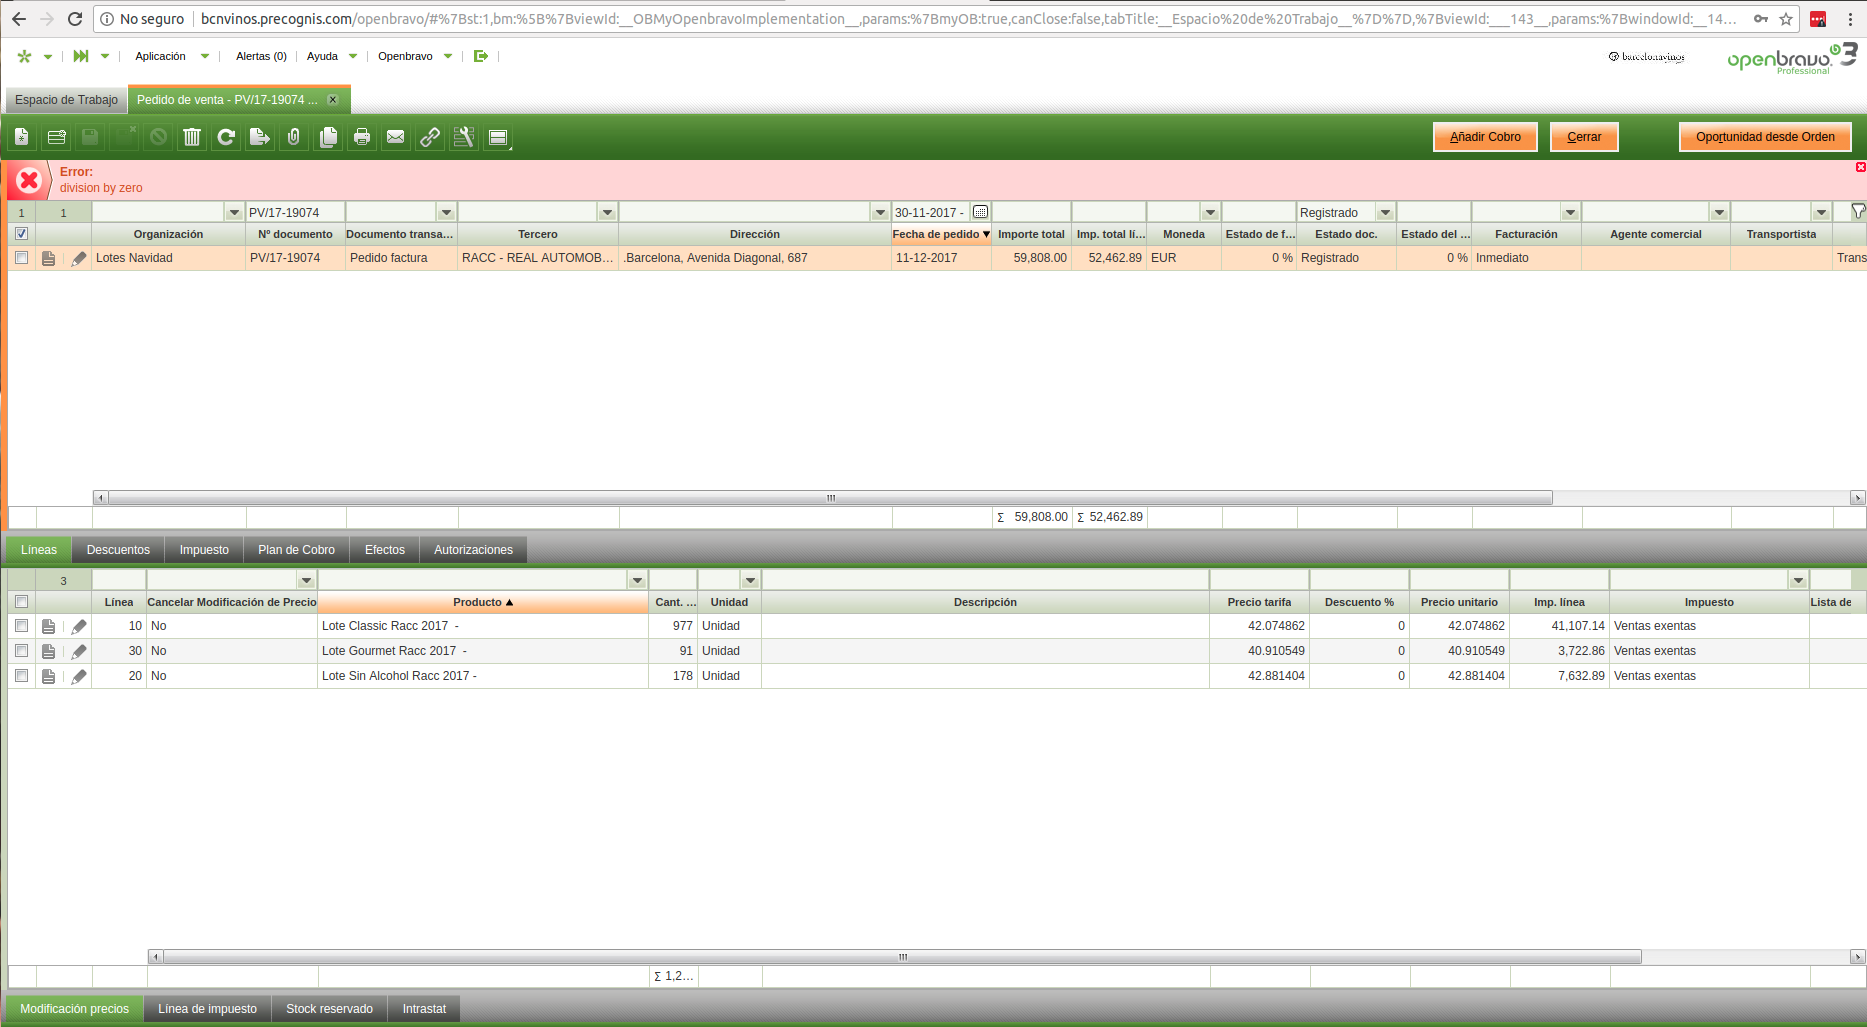Toggle select-all checkbox in lines grid header
Image resolution: width=1867 pixels, height=1027 pixels.
pos(21,602)
